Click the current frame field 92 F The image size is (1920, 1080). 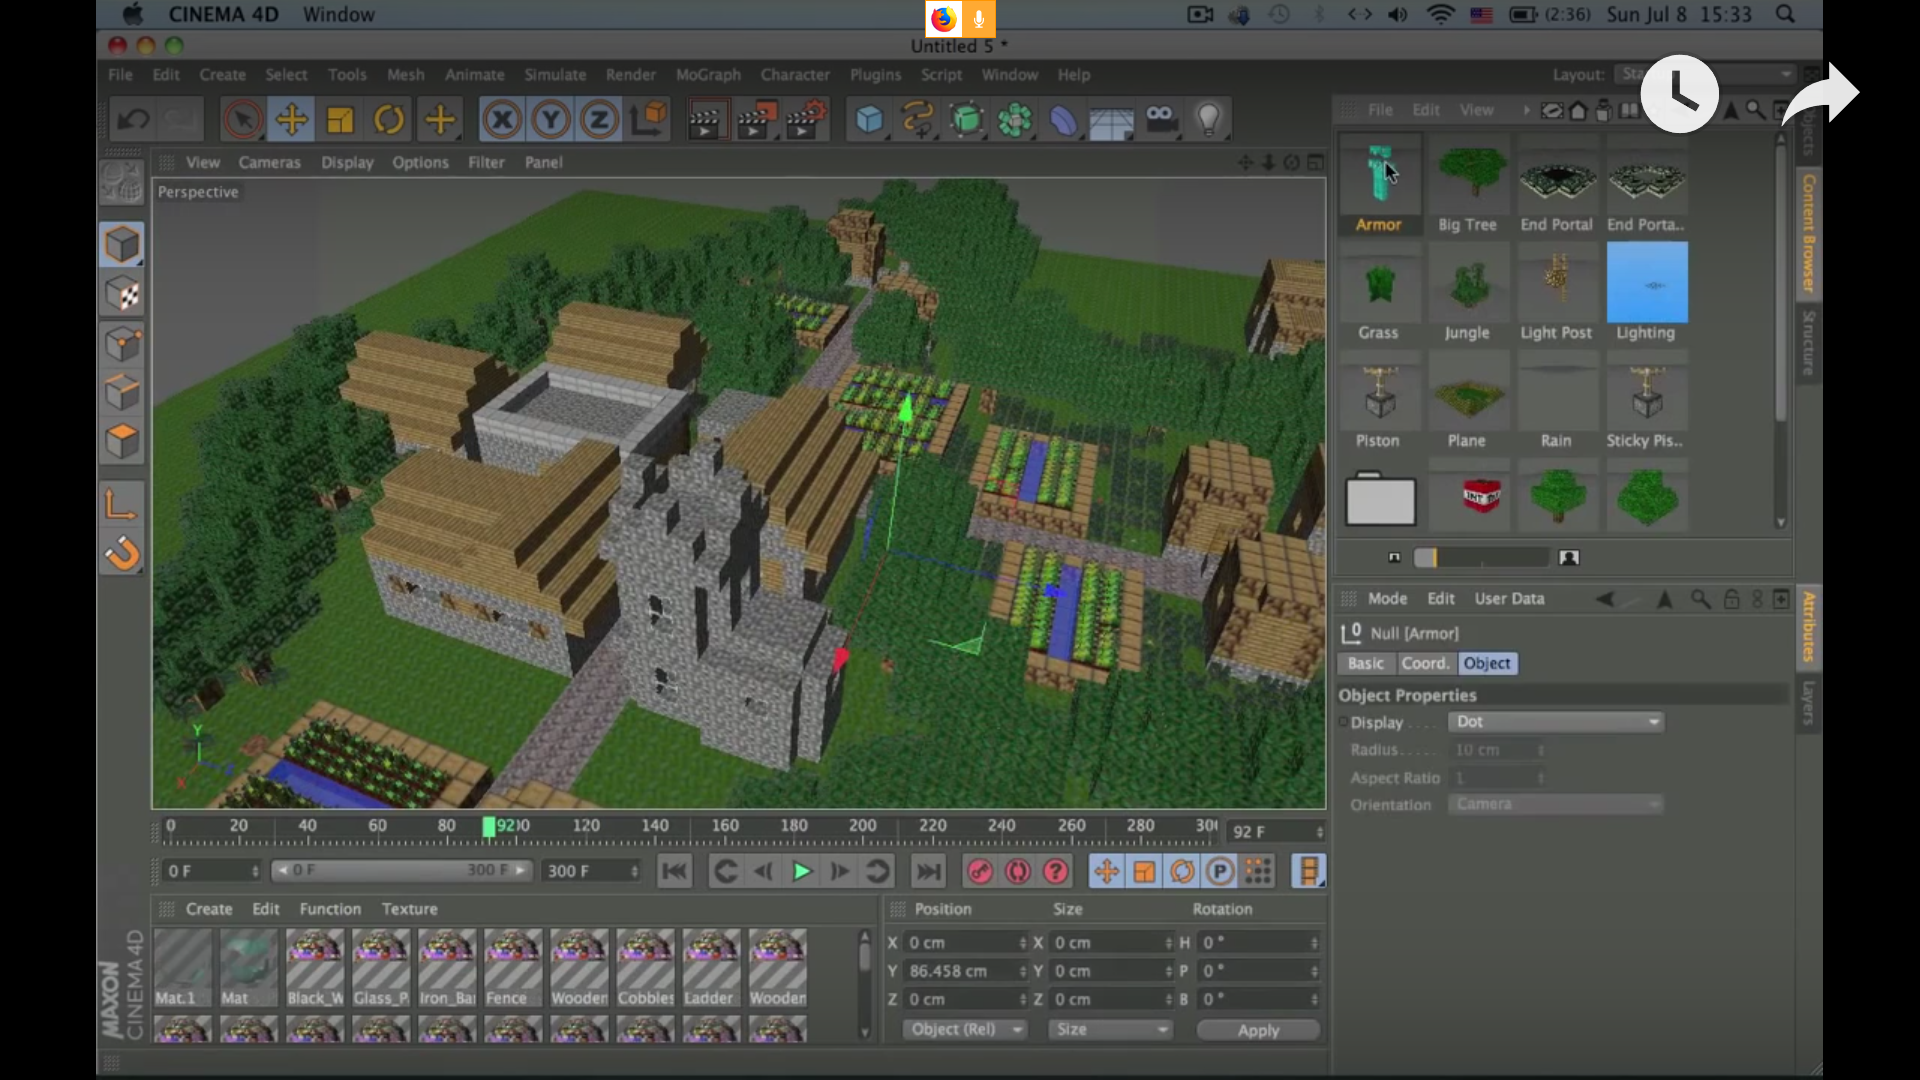pos(1276,832)
